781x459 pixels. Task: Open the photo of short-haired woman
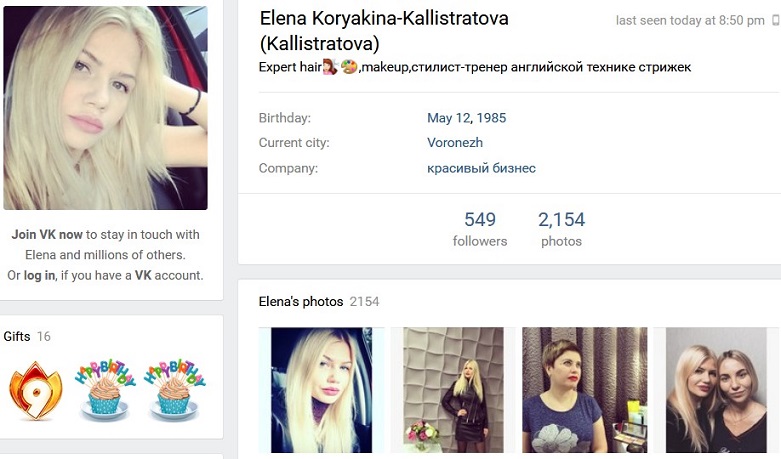coord(585,390)
